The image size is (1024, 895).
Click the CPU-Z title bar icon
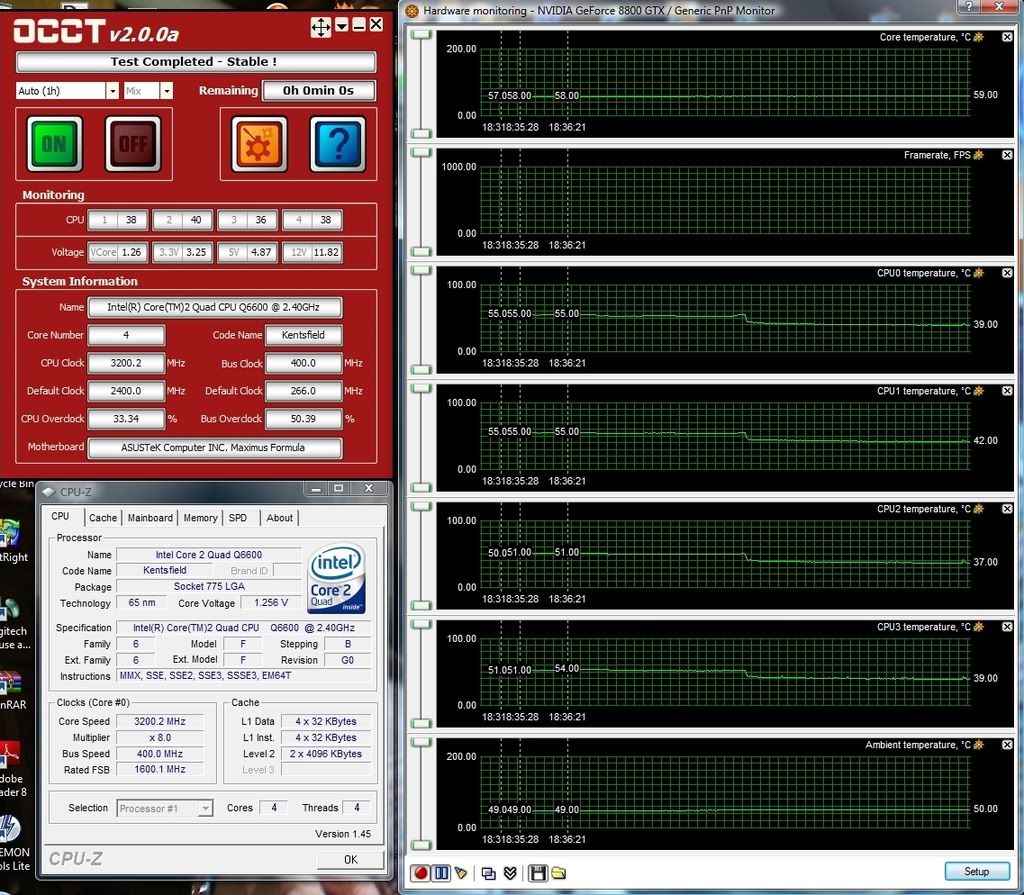tap(48, 491)
